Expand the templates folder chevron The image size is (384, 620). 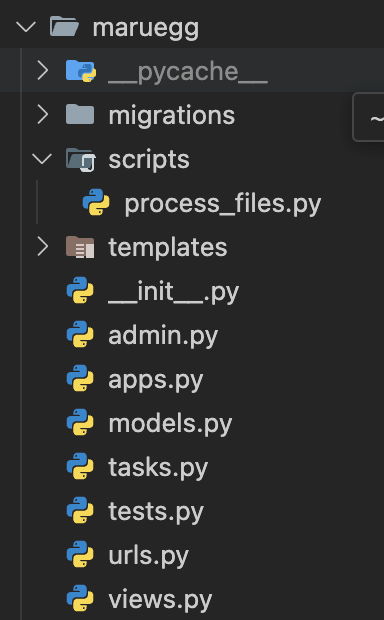42,246
